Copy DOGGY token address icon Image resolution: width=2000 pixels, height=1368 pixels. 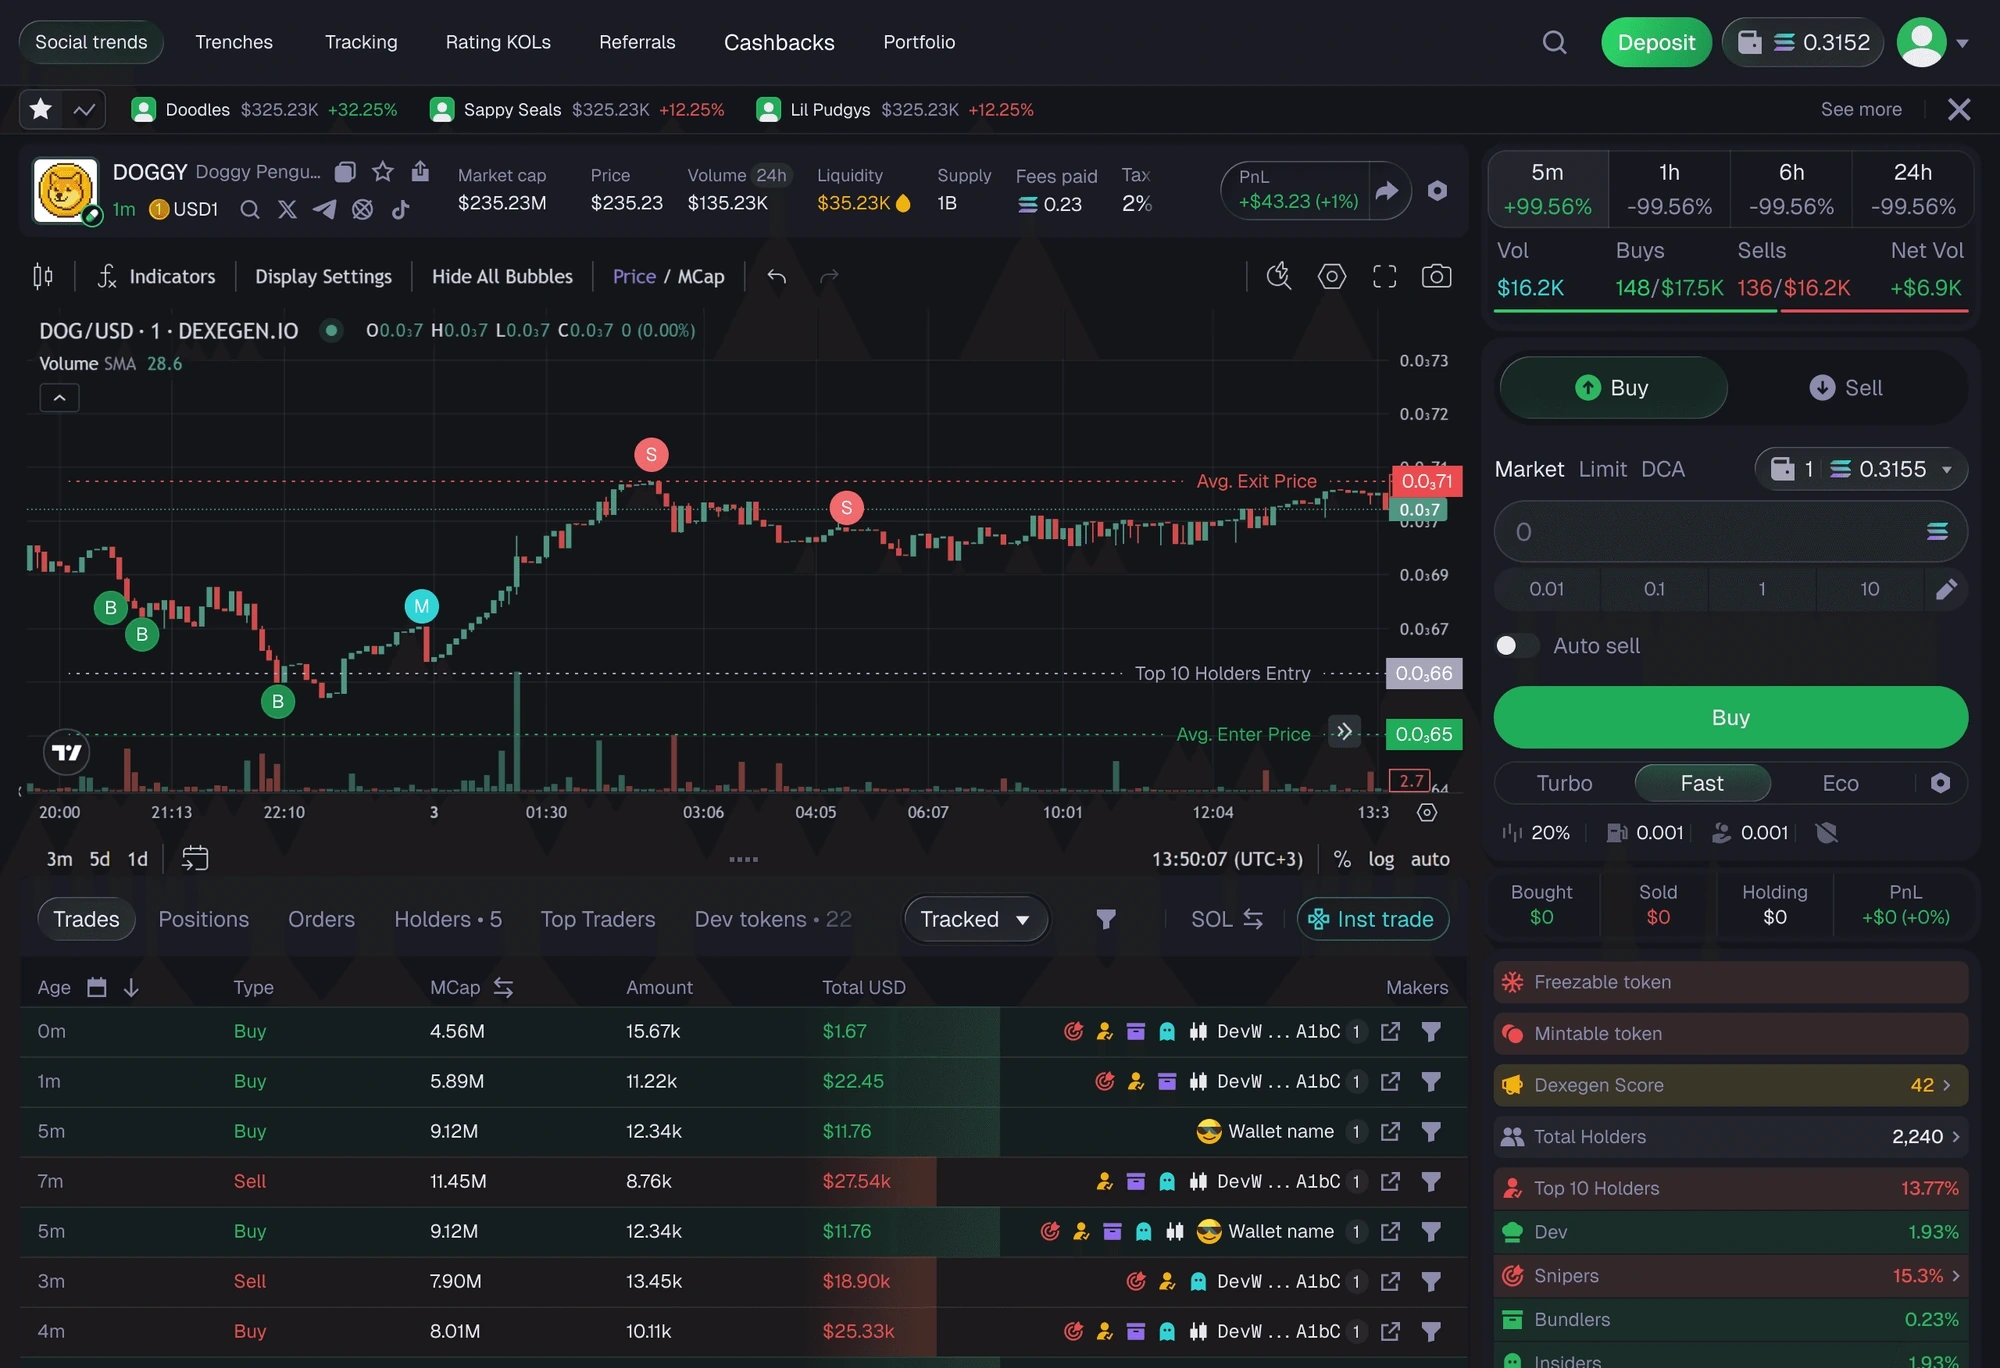click(x=345, y=172)
